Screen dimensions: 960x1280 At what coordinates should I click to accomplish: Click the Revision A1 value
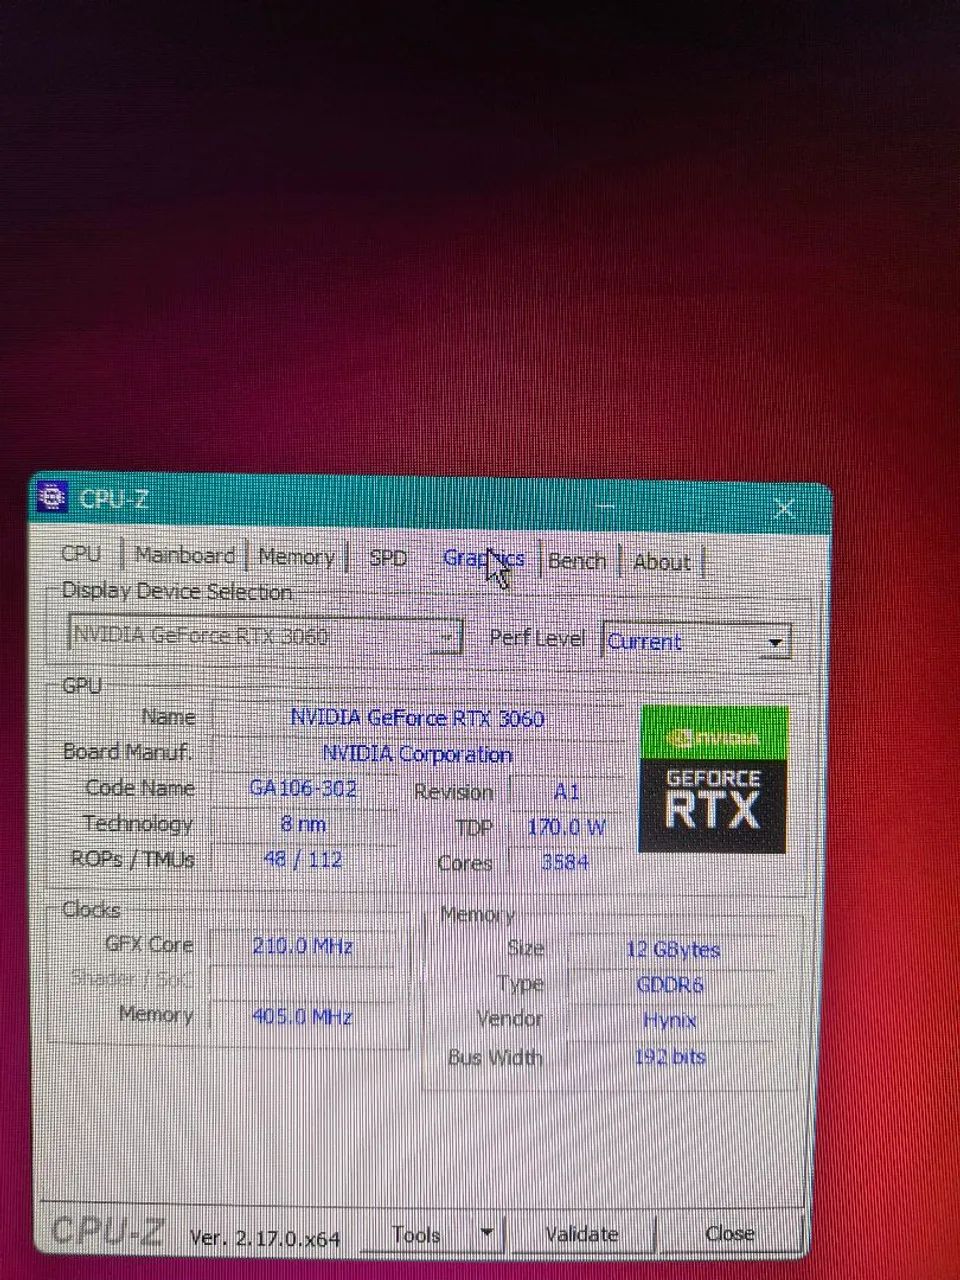[x=566, y=792]
